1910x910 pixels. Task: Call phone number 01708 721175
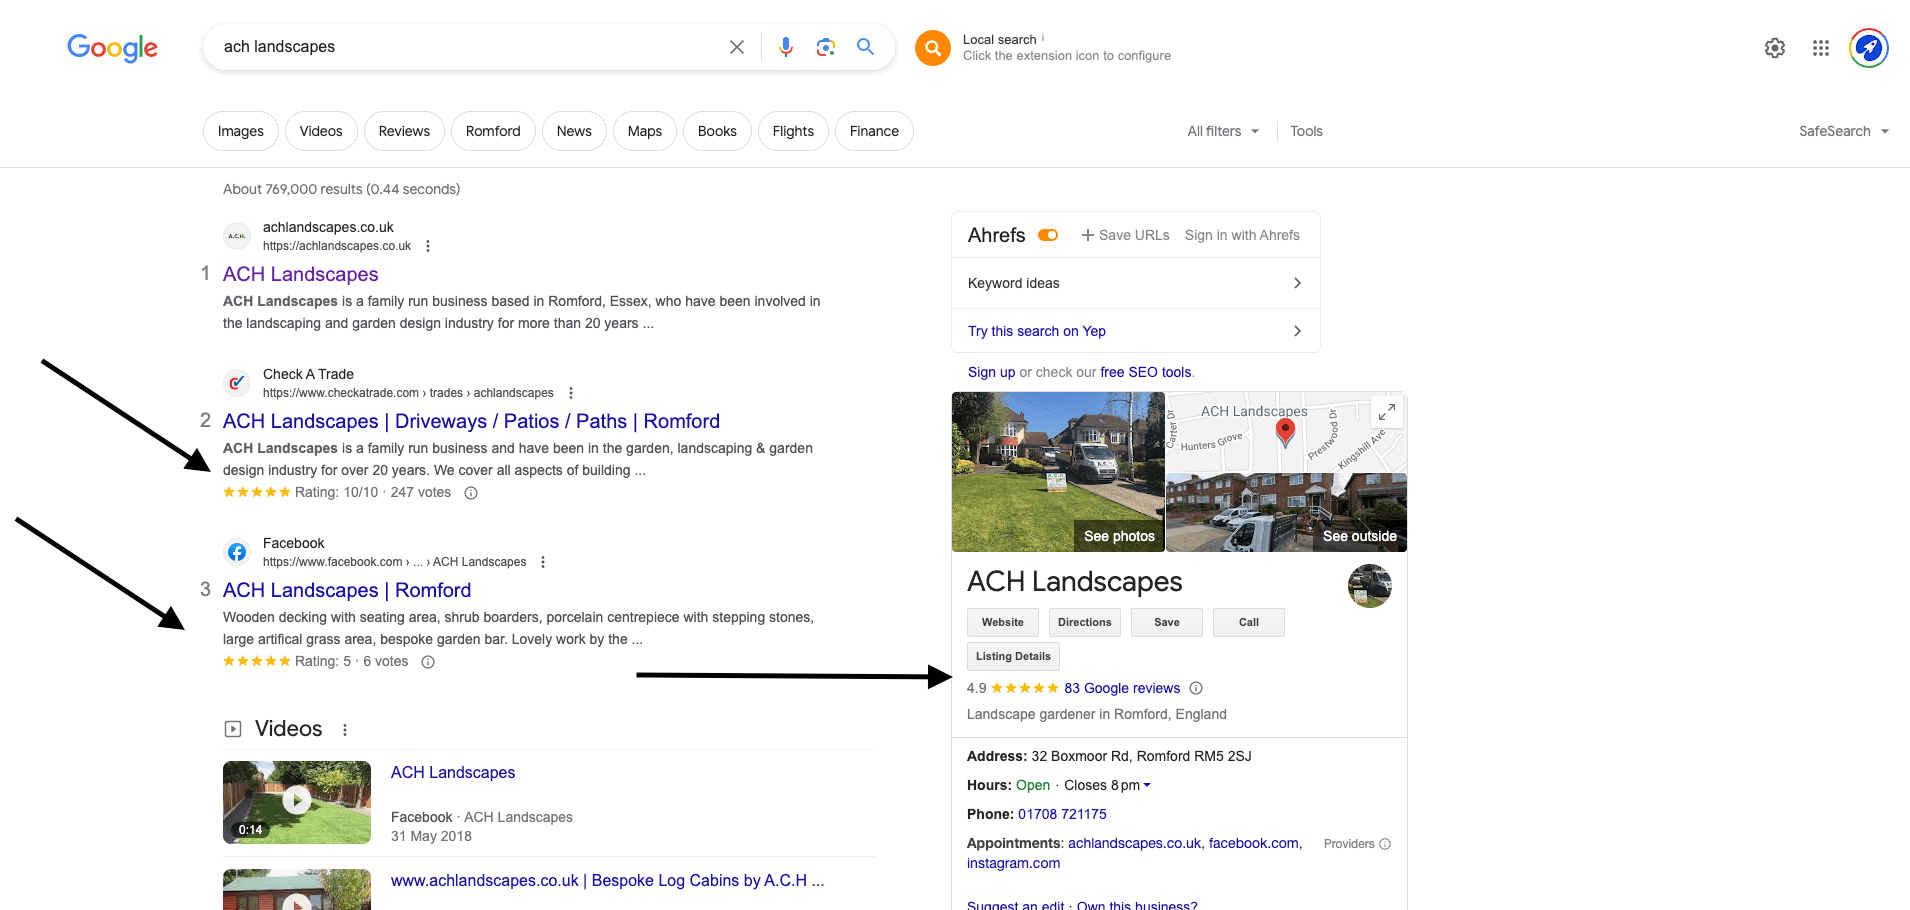1062,814
